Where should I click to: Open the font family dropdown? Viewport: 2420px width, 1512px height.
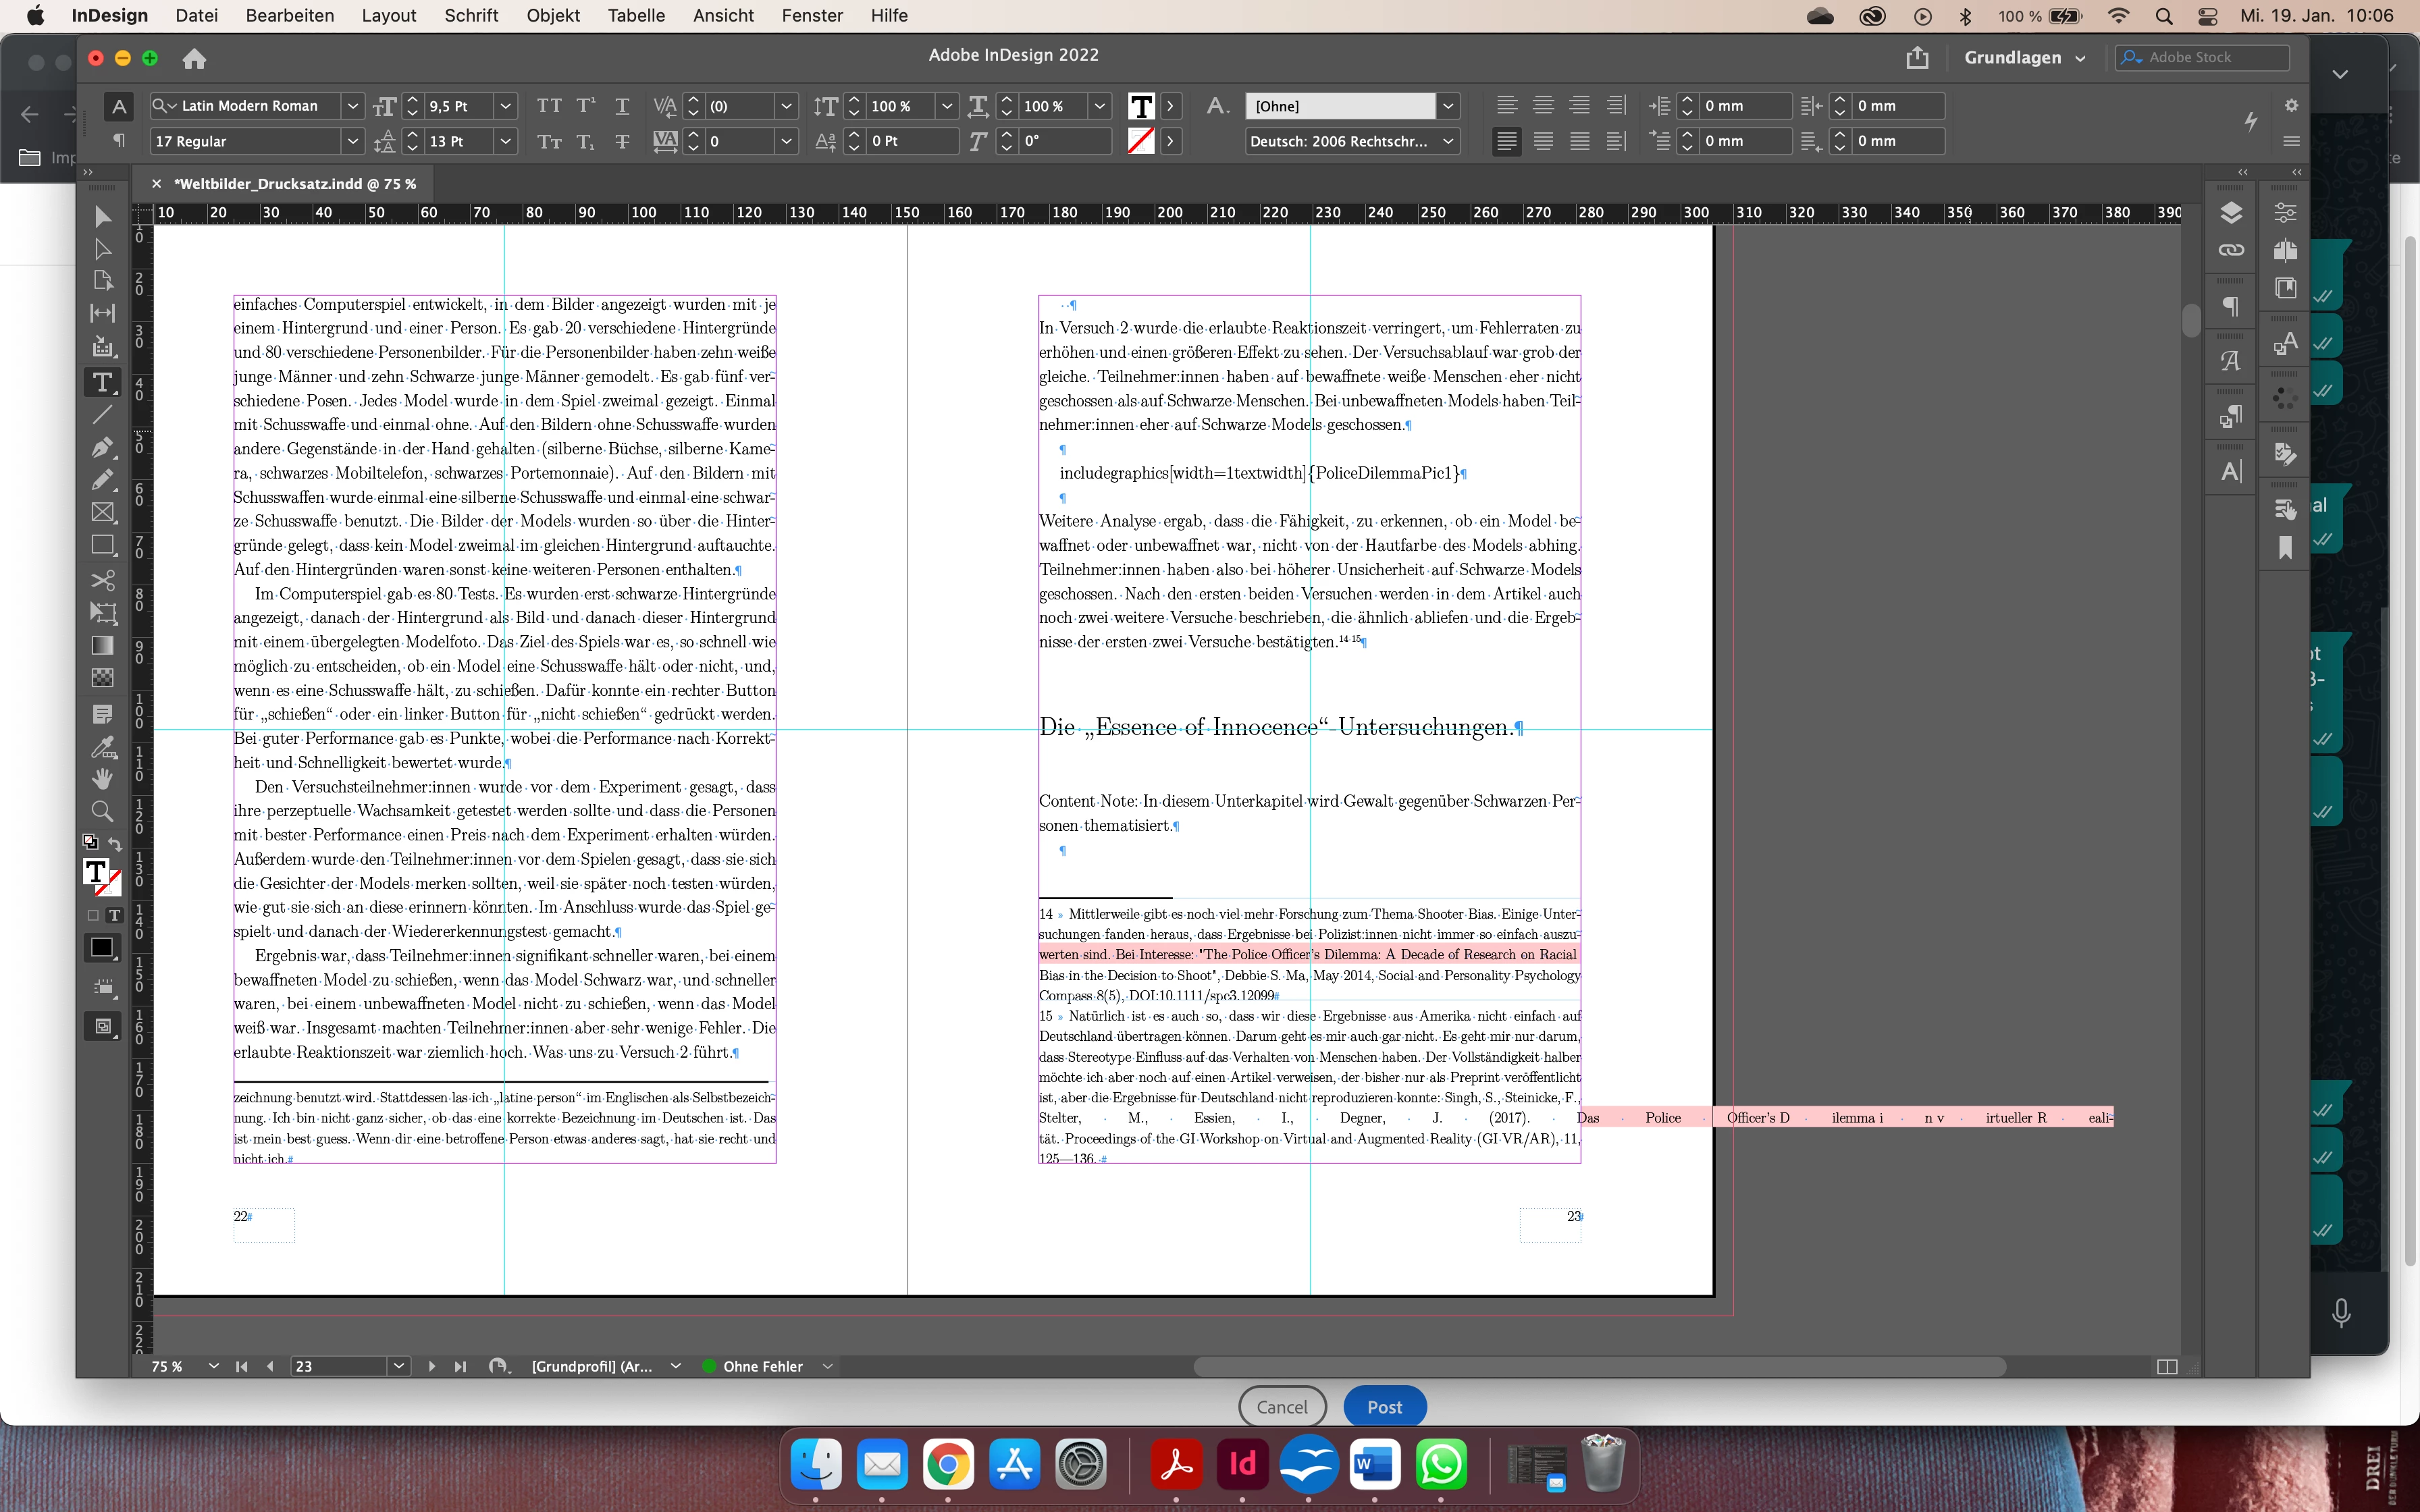(x=352, y=106)
